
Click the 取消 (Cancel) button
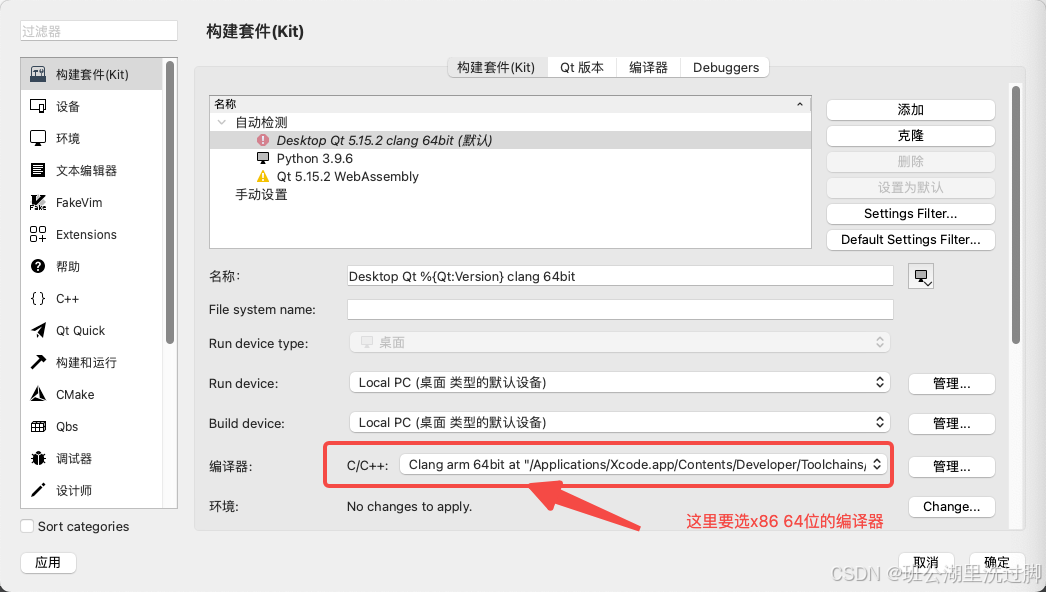[x=926, y=563]
